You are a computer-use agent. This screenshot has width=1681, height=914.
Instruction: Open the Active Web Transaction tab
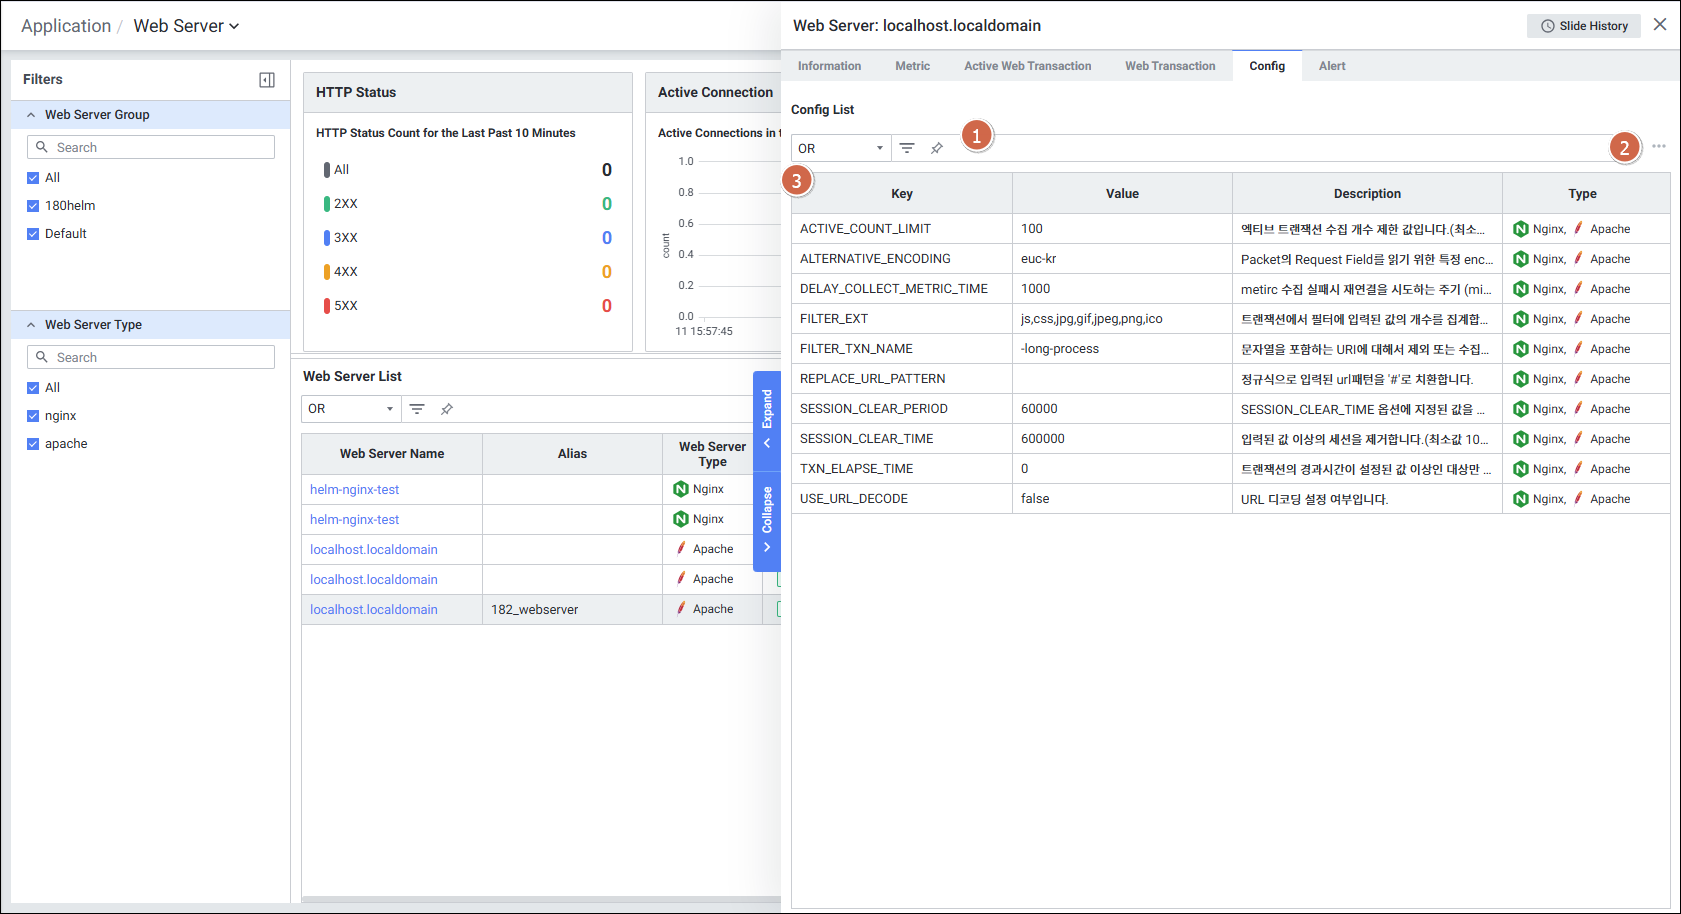[x=1027, y=66]
